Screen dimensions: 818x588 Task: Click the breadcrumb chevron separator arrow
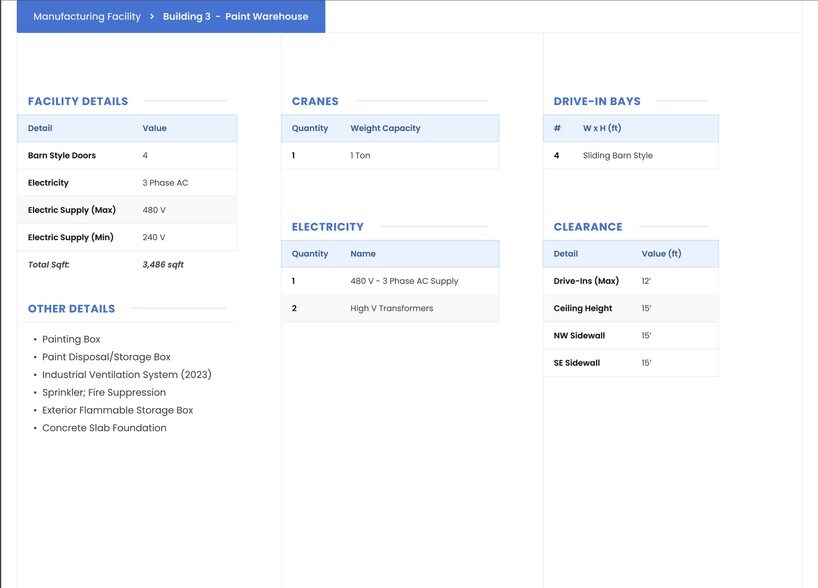(152, 17)
